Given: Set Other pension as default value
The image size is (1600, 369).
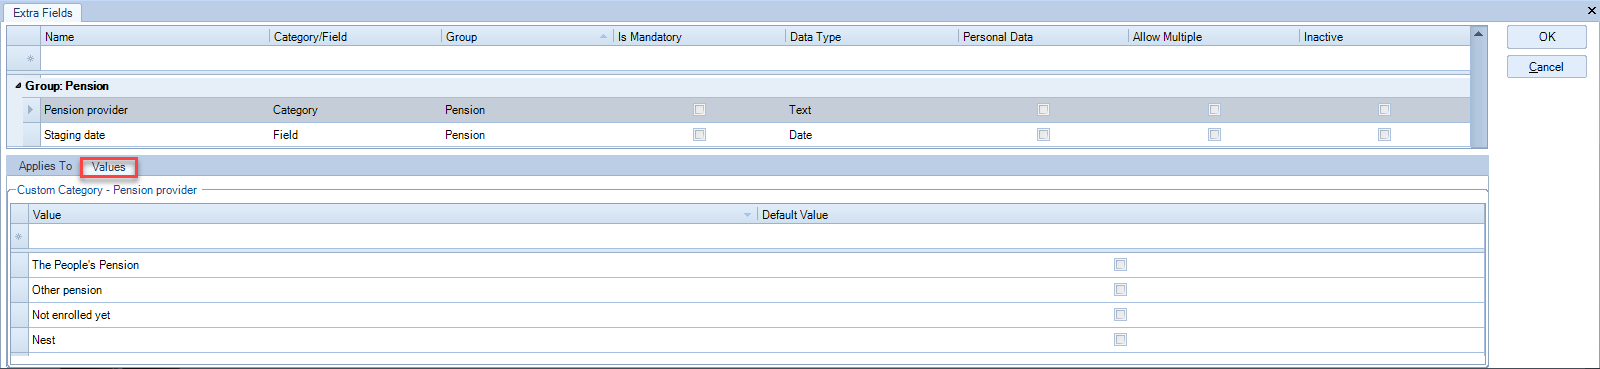Looking at the screenshot, I should pyautogui.click(x=1121, y=290).
